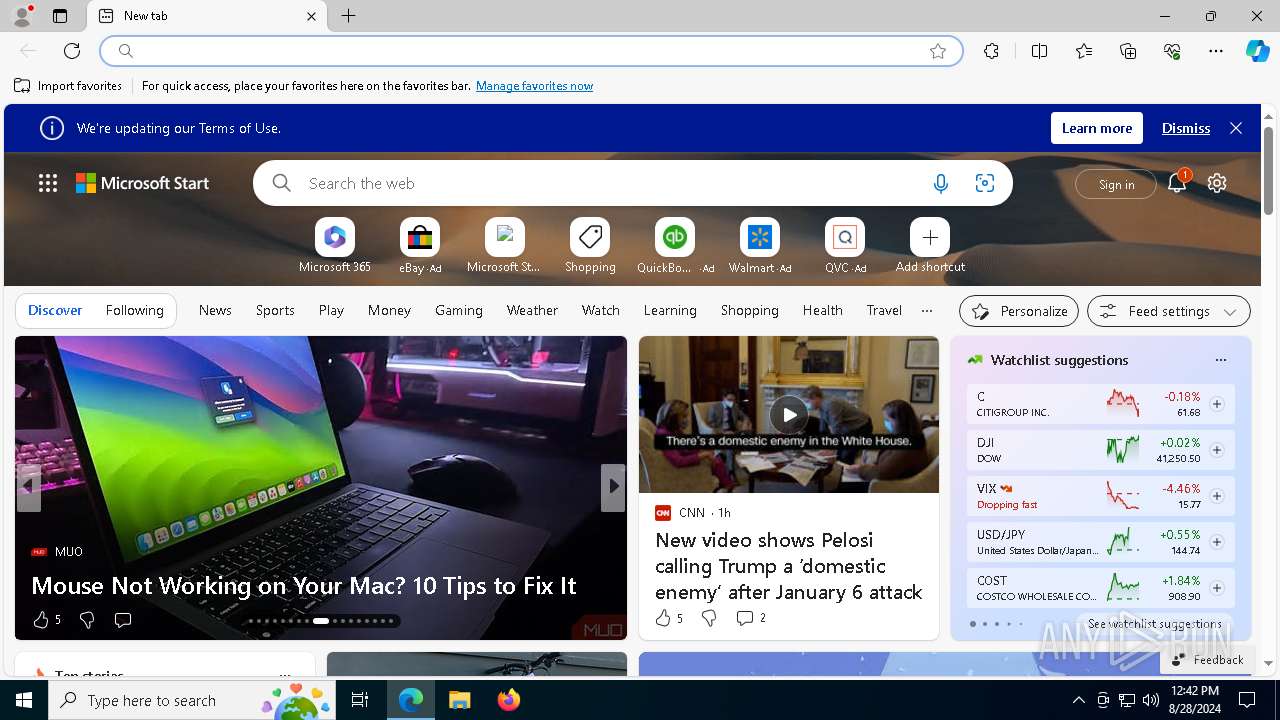Viewport: 1280px width, 720px height.
Task: Open Settings and more ellipsis menu
Action: (x=1216, y=51)
